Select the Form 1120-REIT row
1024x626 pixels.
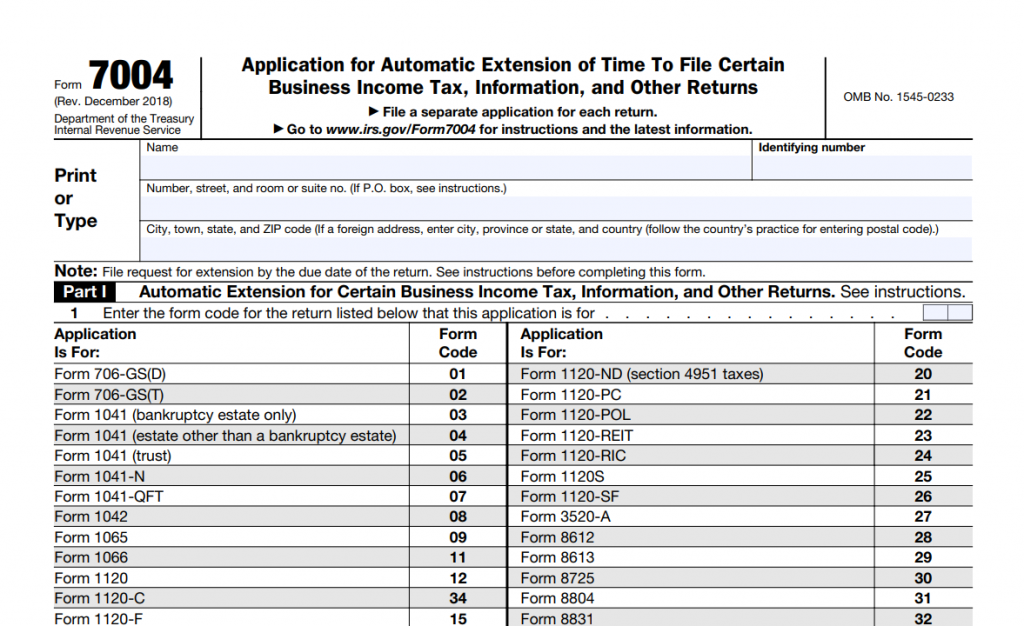(x=555, y=435)
